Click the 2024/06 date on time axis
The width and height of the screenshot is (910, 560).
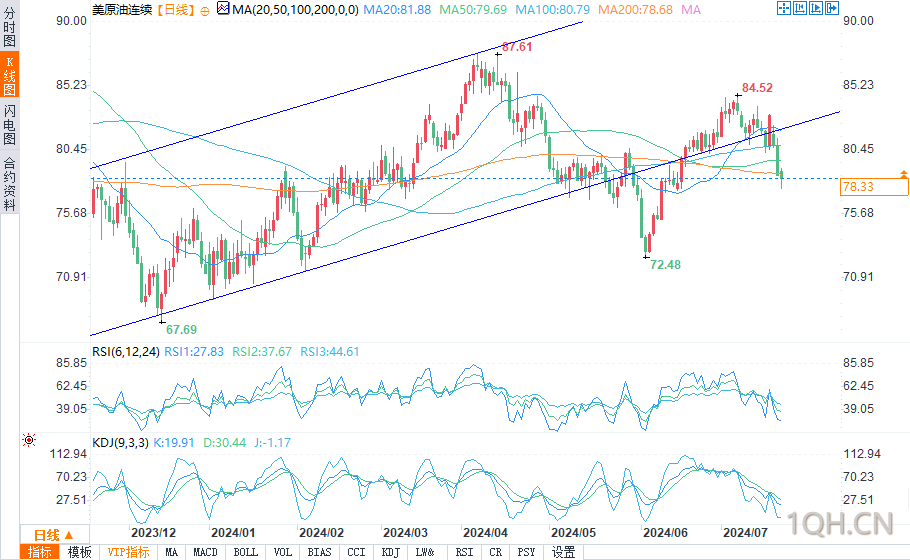click(x=665, y=533)
